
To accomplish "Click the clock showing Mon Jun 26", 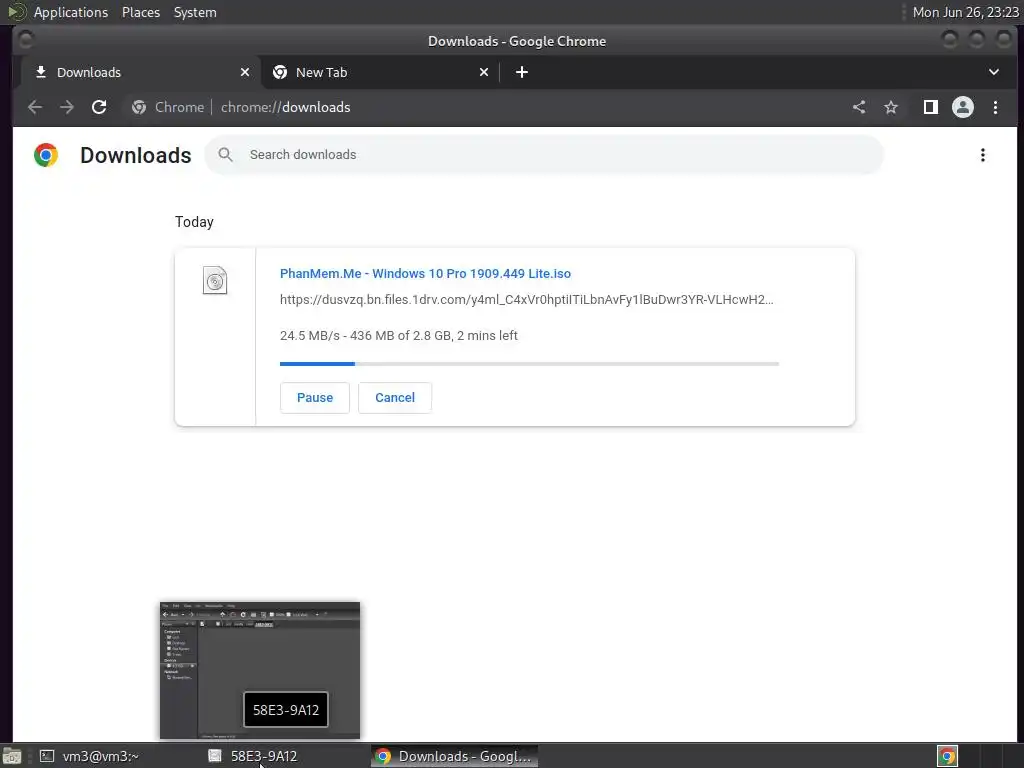I will click(965, 12).
